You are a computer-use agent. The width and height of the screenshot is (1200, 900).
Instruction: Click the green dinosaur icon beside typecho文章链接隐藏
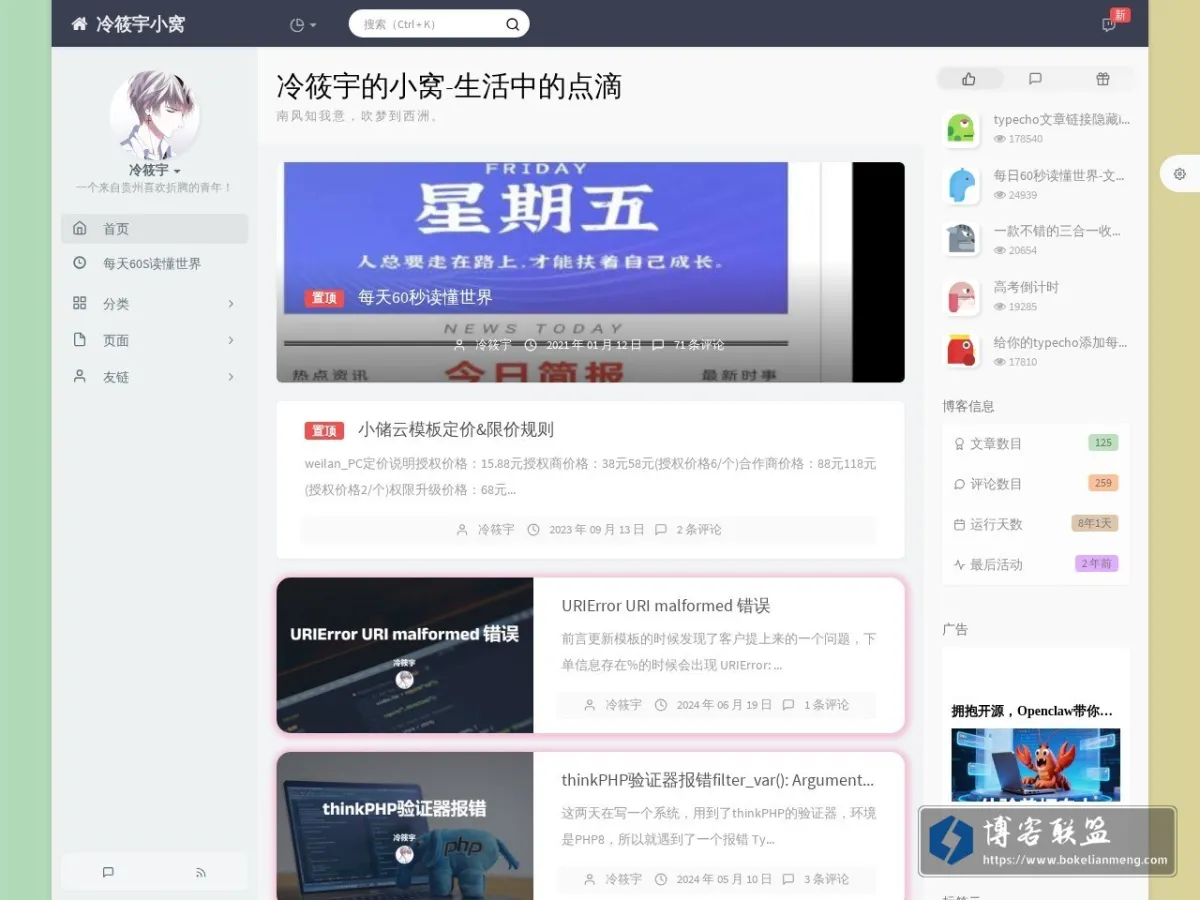[x=961, y=129]
